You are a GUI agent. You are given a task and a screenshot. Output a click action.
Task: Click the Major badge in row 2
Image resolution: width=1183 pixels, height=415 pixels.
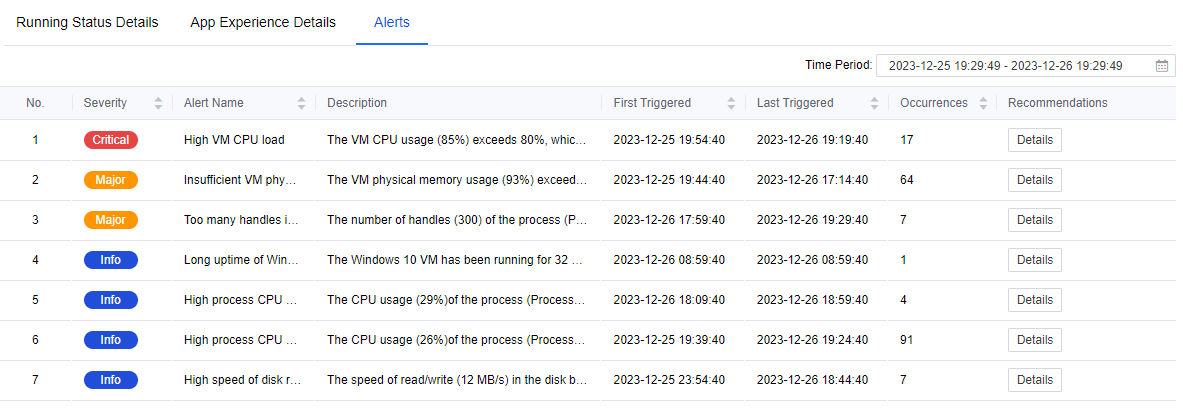(x=111, y=180)
